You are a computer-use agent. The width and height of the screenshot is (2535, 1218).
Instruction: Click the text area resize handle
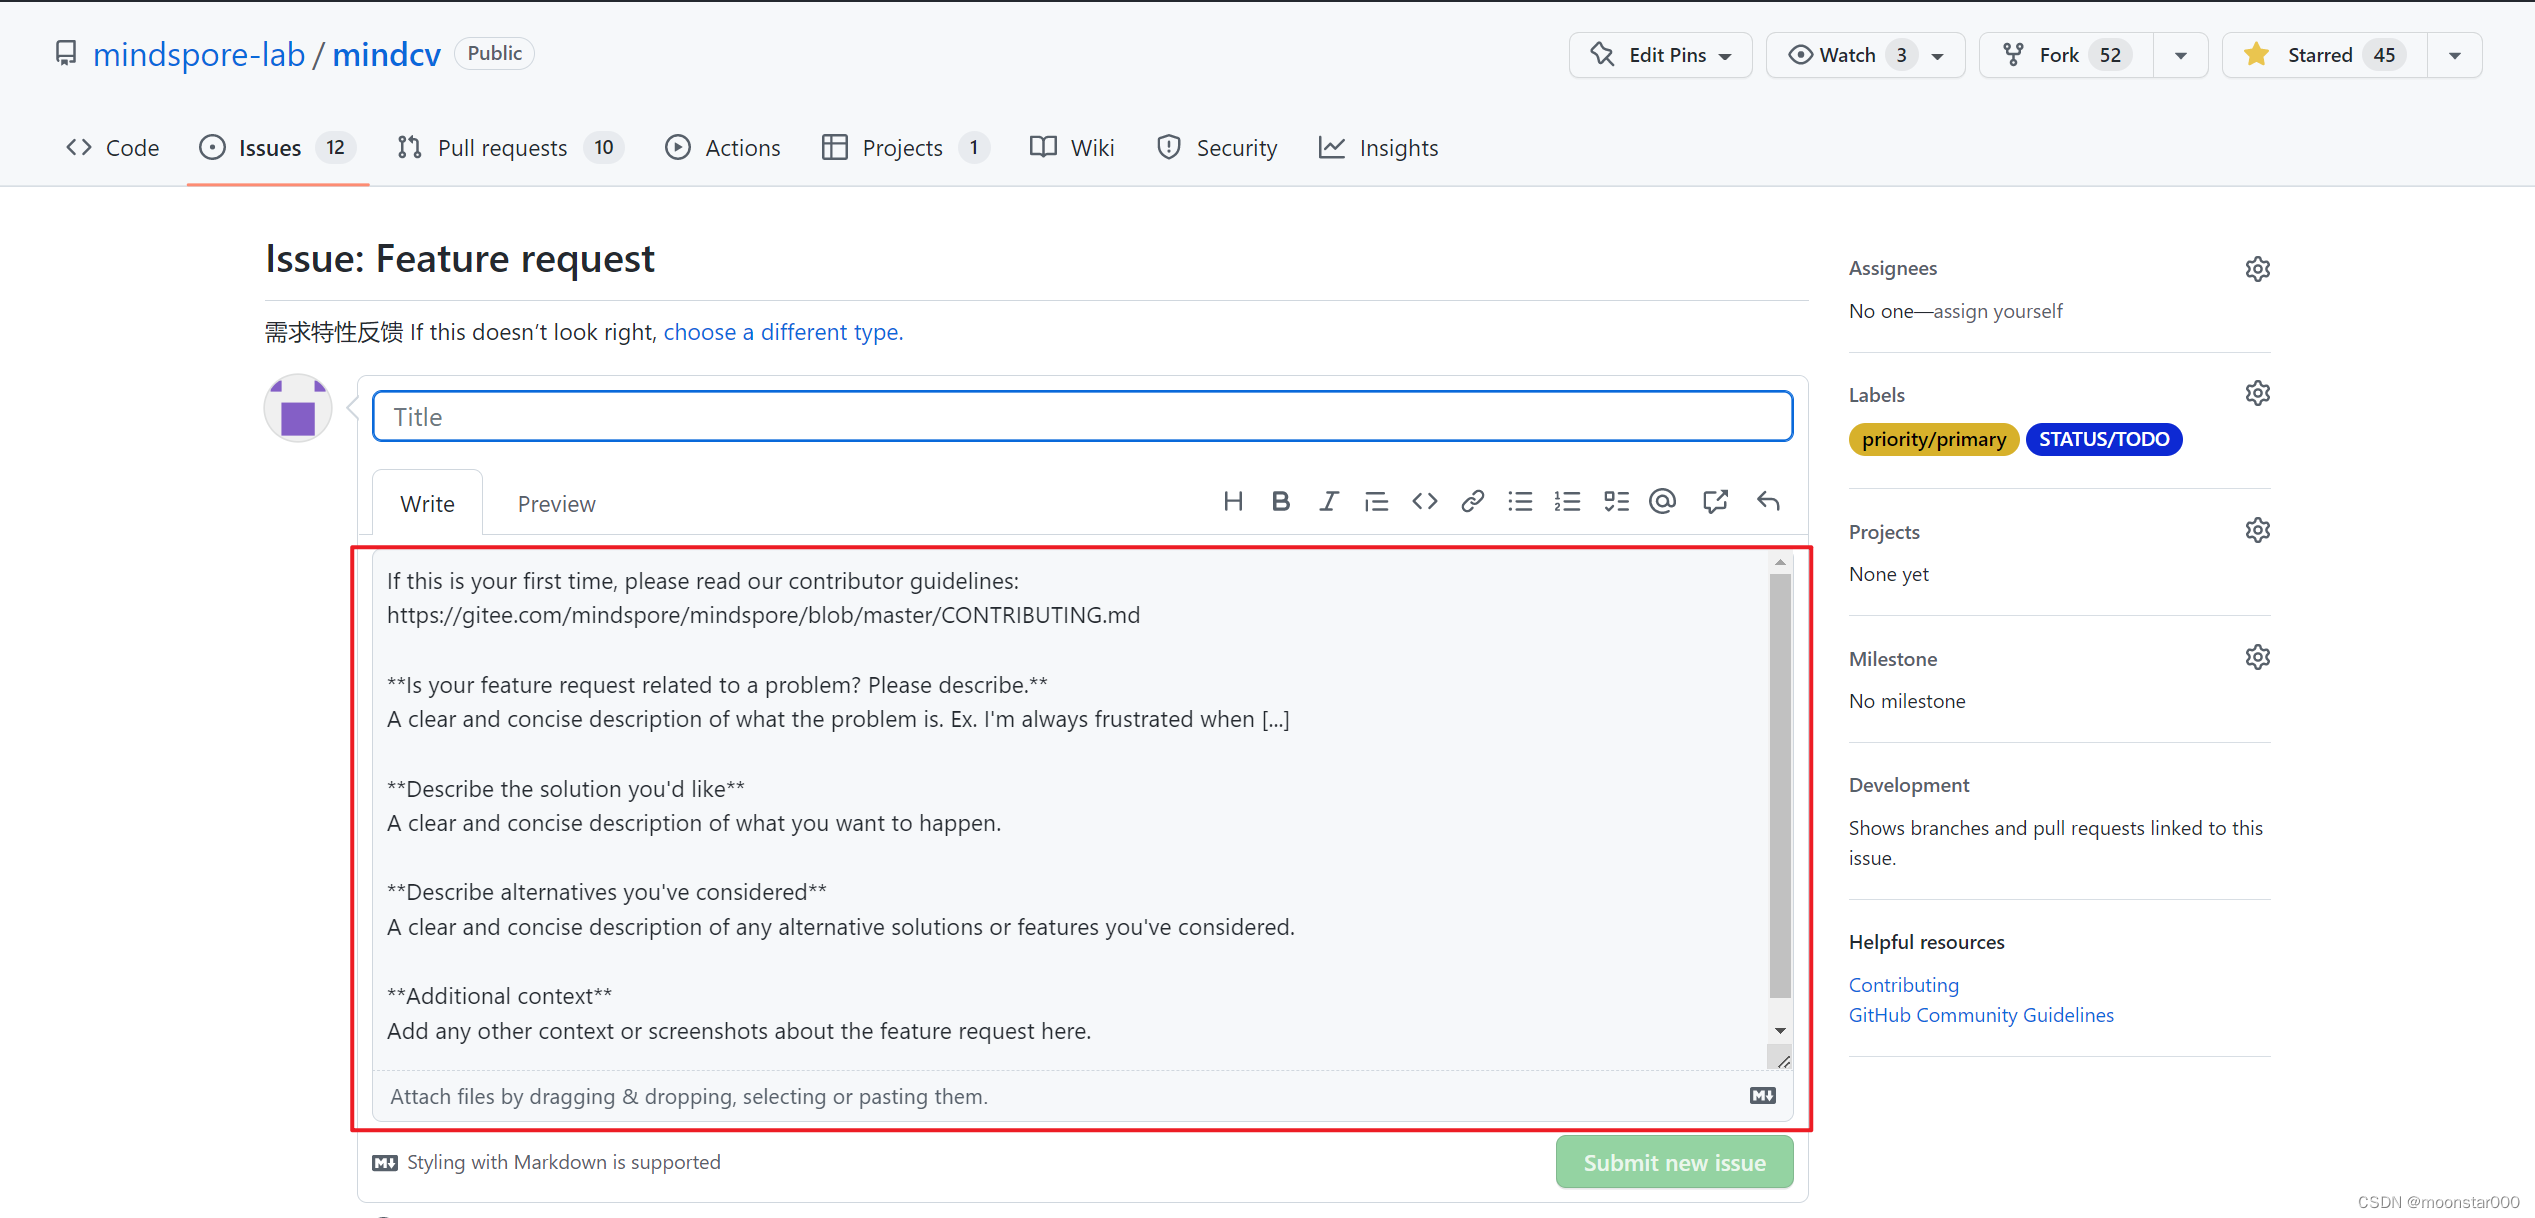[x=1782, y=1060]
